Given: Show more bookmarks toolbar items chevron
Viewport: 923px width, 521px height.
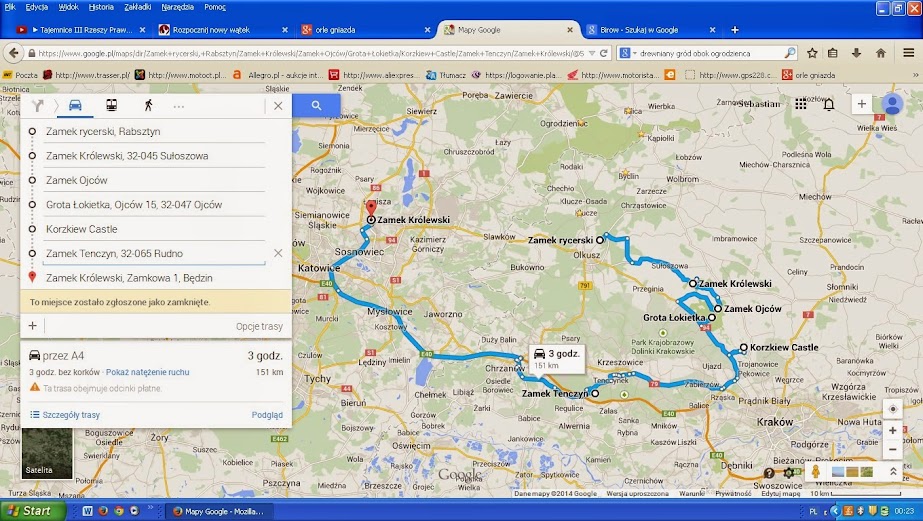Looking at the screenshot, I should [915, 75].
